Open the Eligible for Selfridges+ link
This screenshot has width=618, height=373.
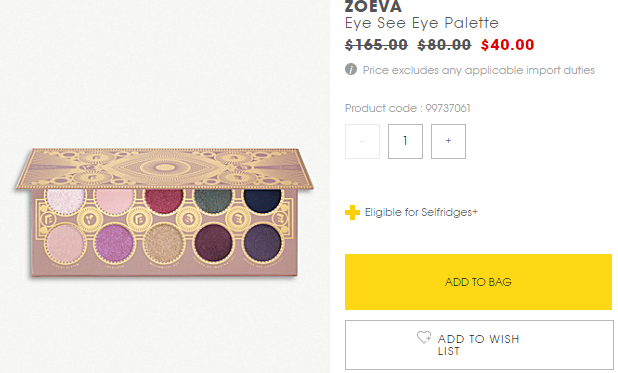(x=421, y=213)
